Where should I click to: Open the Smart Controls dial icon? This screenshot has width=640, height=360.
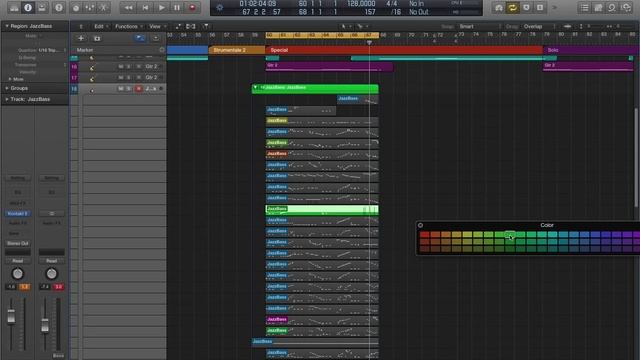pyautogui.click(x=76, y=7)
